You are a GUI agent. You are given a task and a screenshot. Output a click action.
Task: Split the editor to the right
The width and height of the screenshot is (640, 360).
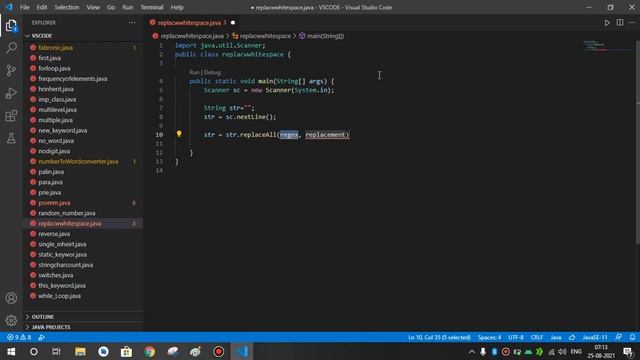point(620,23)
